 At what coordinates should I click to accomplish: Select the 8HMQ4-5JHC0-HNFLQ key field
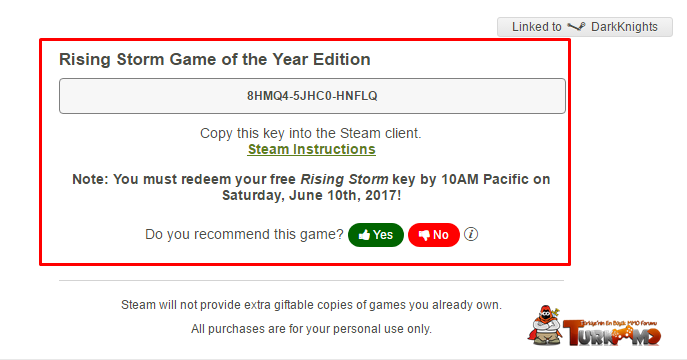click(x=312, y=96)
